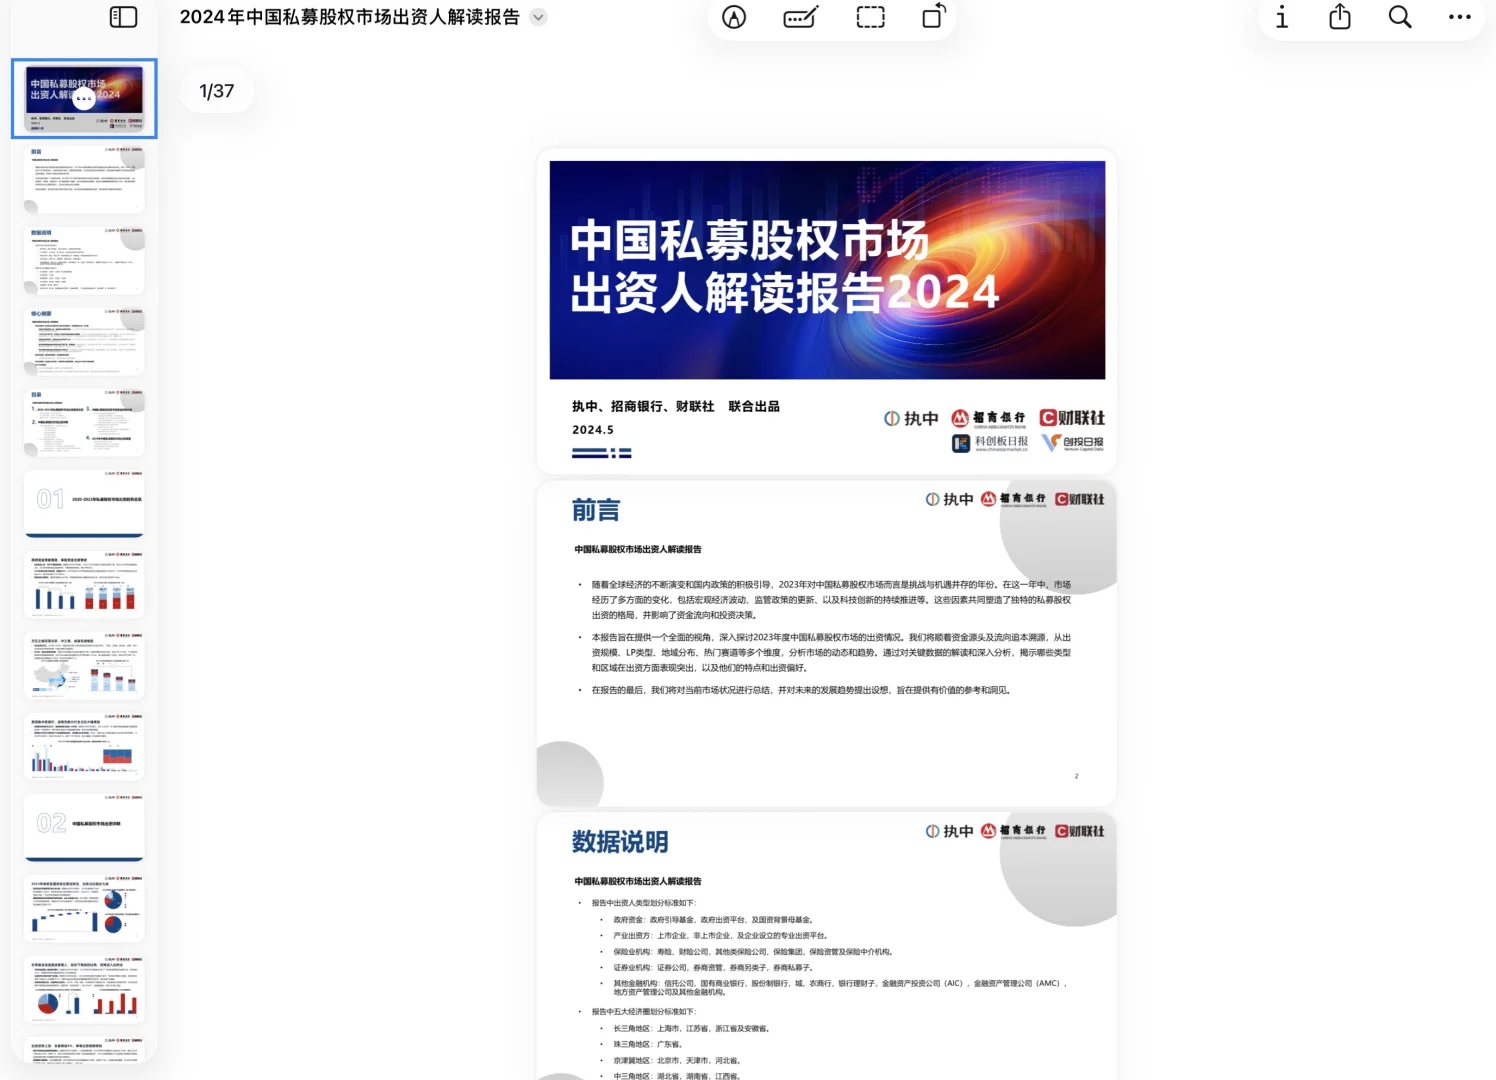Select the Fill and Sign annotation tool
The width and height of the screenshot is (1496, 1080).
[x=800, y=17]
